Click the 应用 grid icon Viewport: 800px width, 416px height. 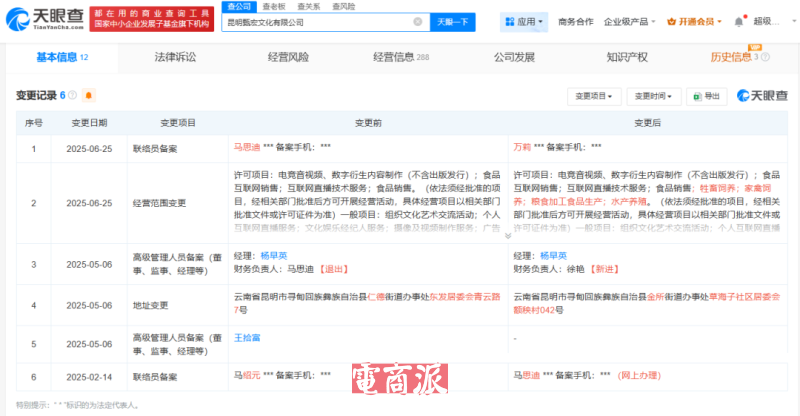(x=509, y=22)
